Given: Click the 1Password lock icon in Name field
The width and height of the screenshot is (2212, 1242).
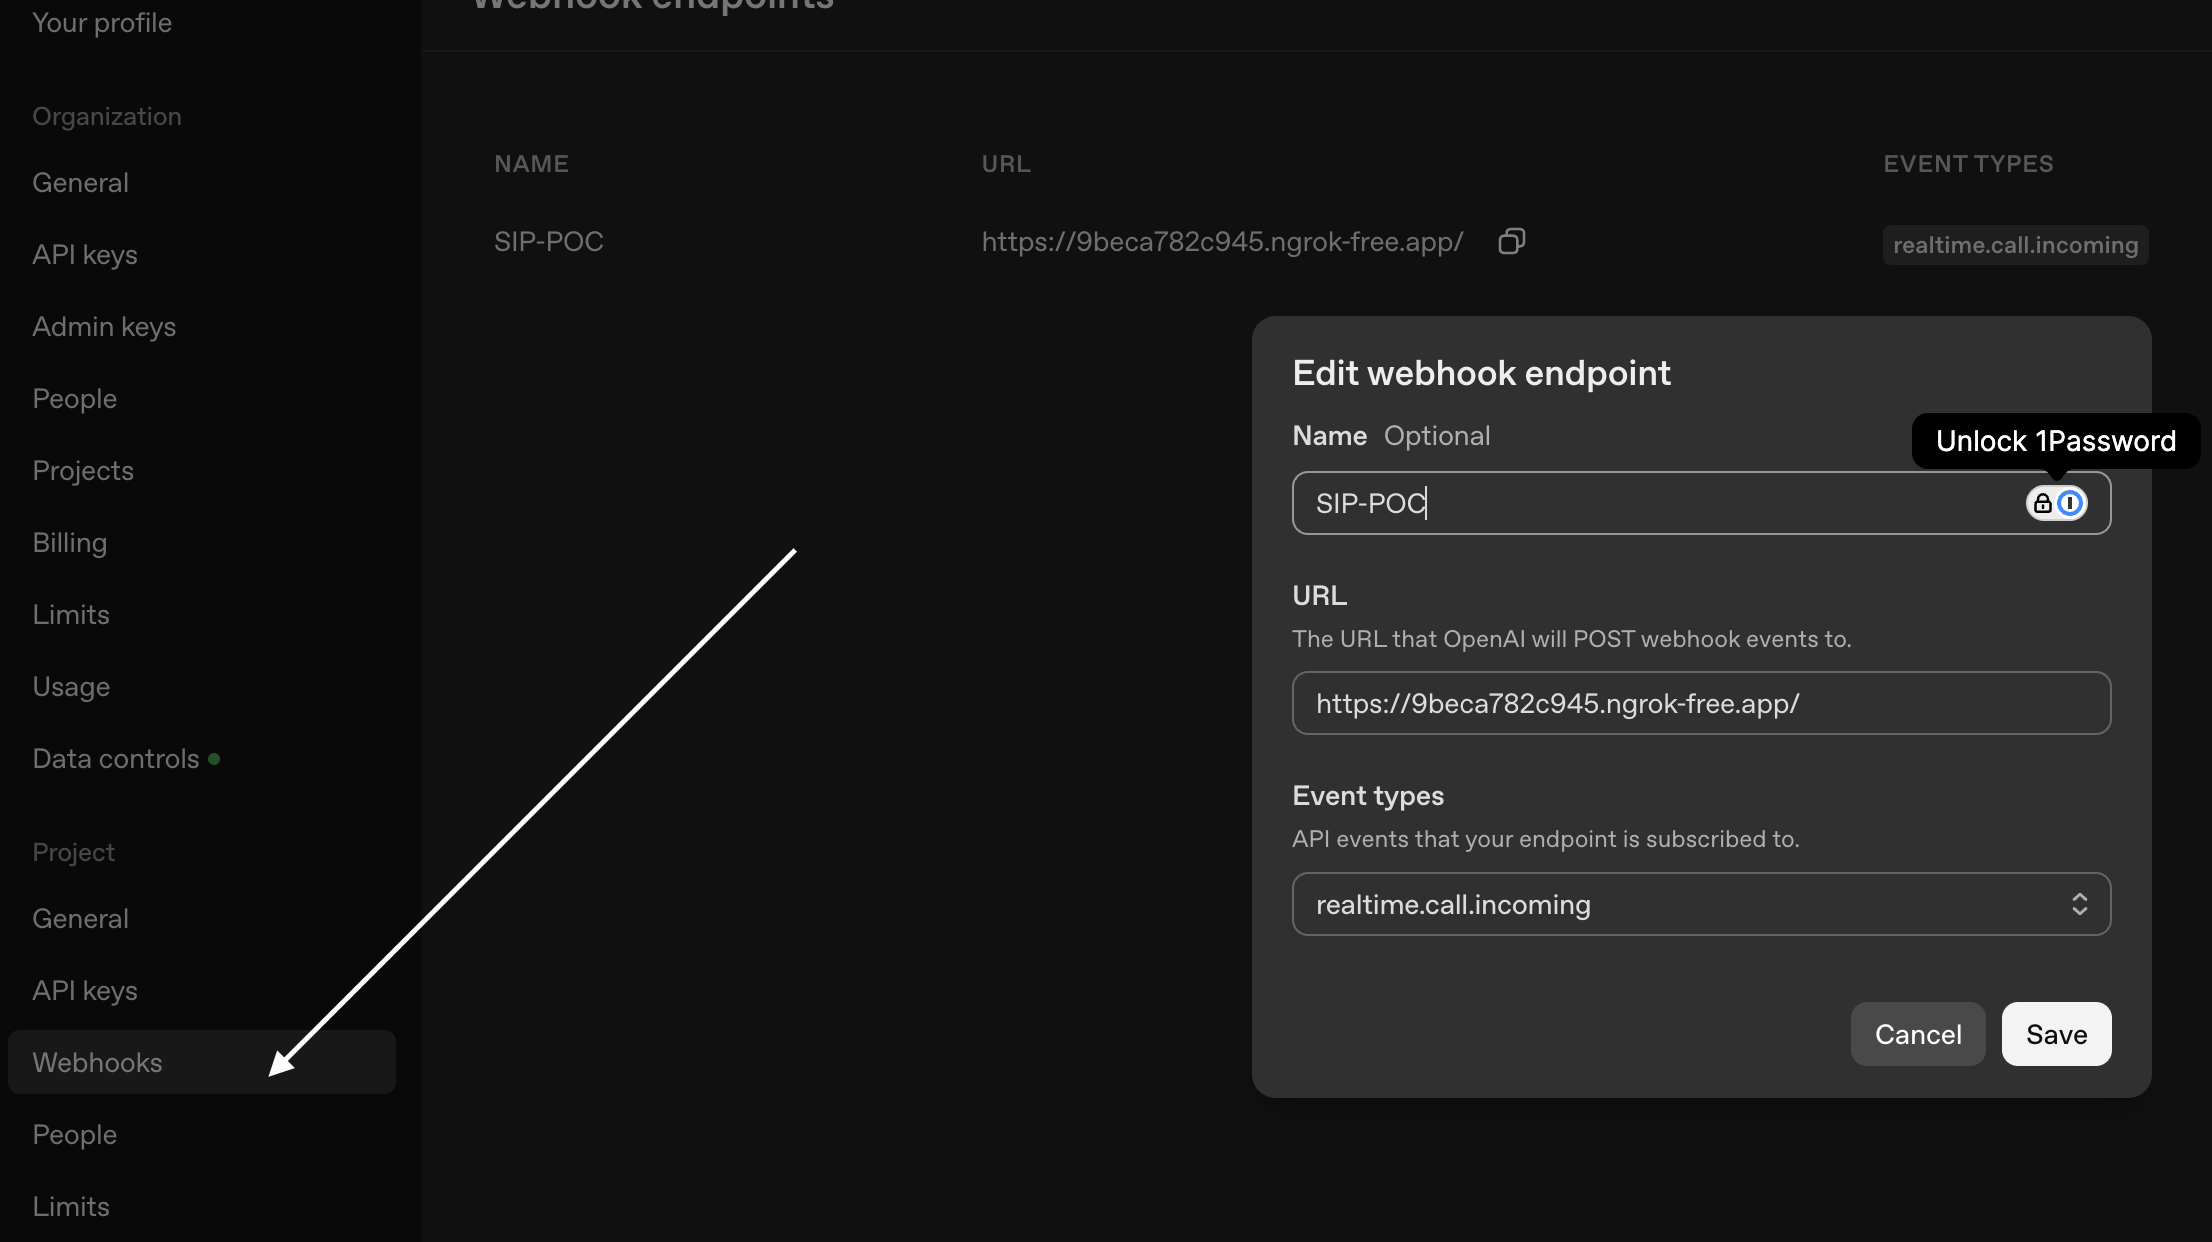Looking at the screenshot, I should (2041, 503).
